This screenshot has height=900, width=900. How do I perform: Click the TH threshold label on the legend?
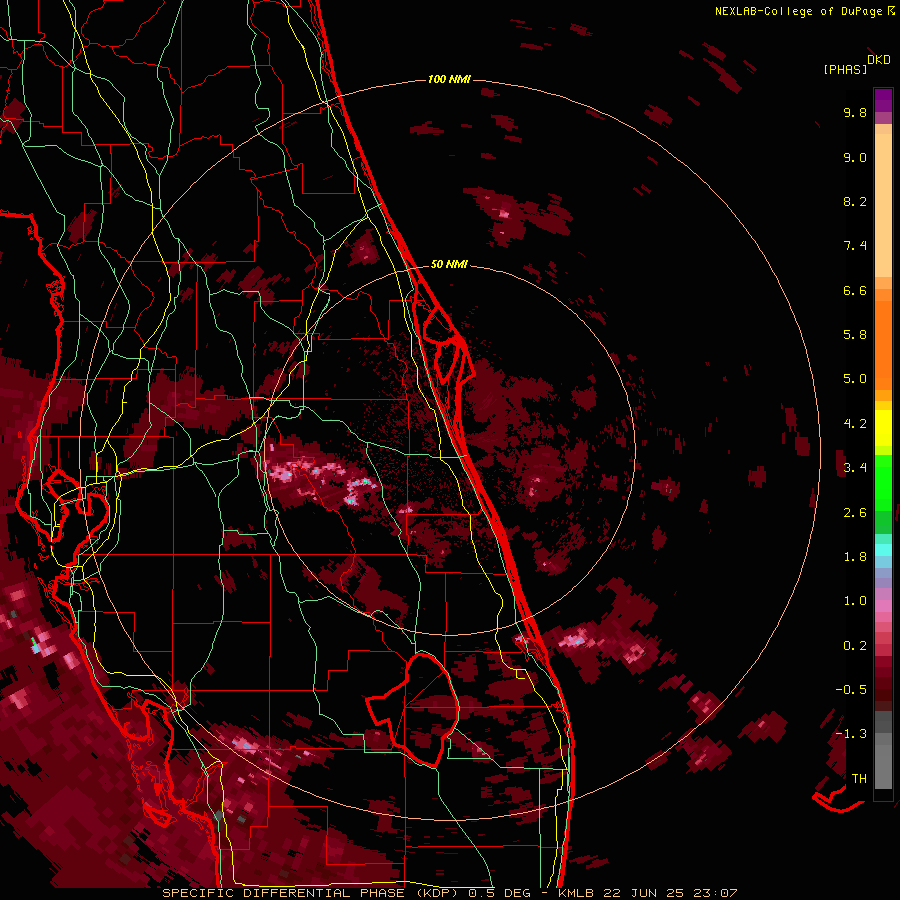tap(859, 779)
